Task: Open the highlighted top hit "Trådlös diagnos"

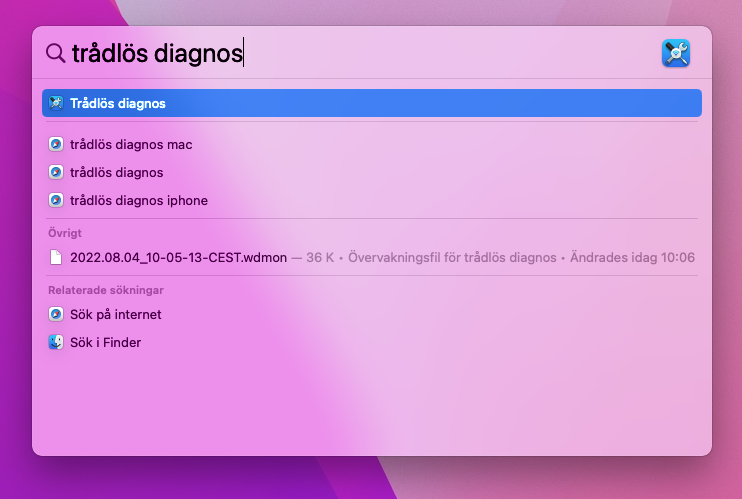Action: tap(118, 103)
